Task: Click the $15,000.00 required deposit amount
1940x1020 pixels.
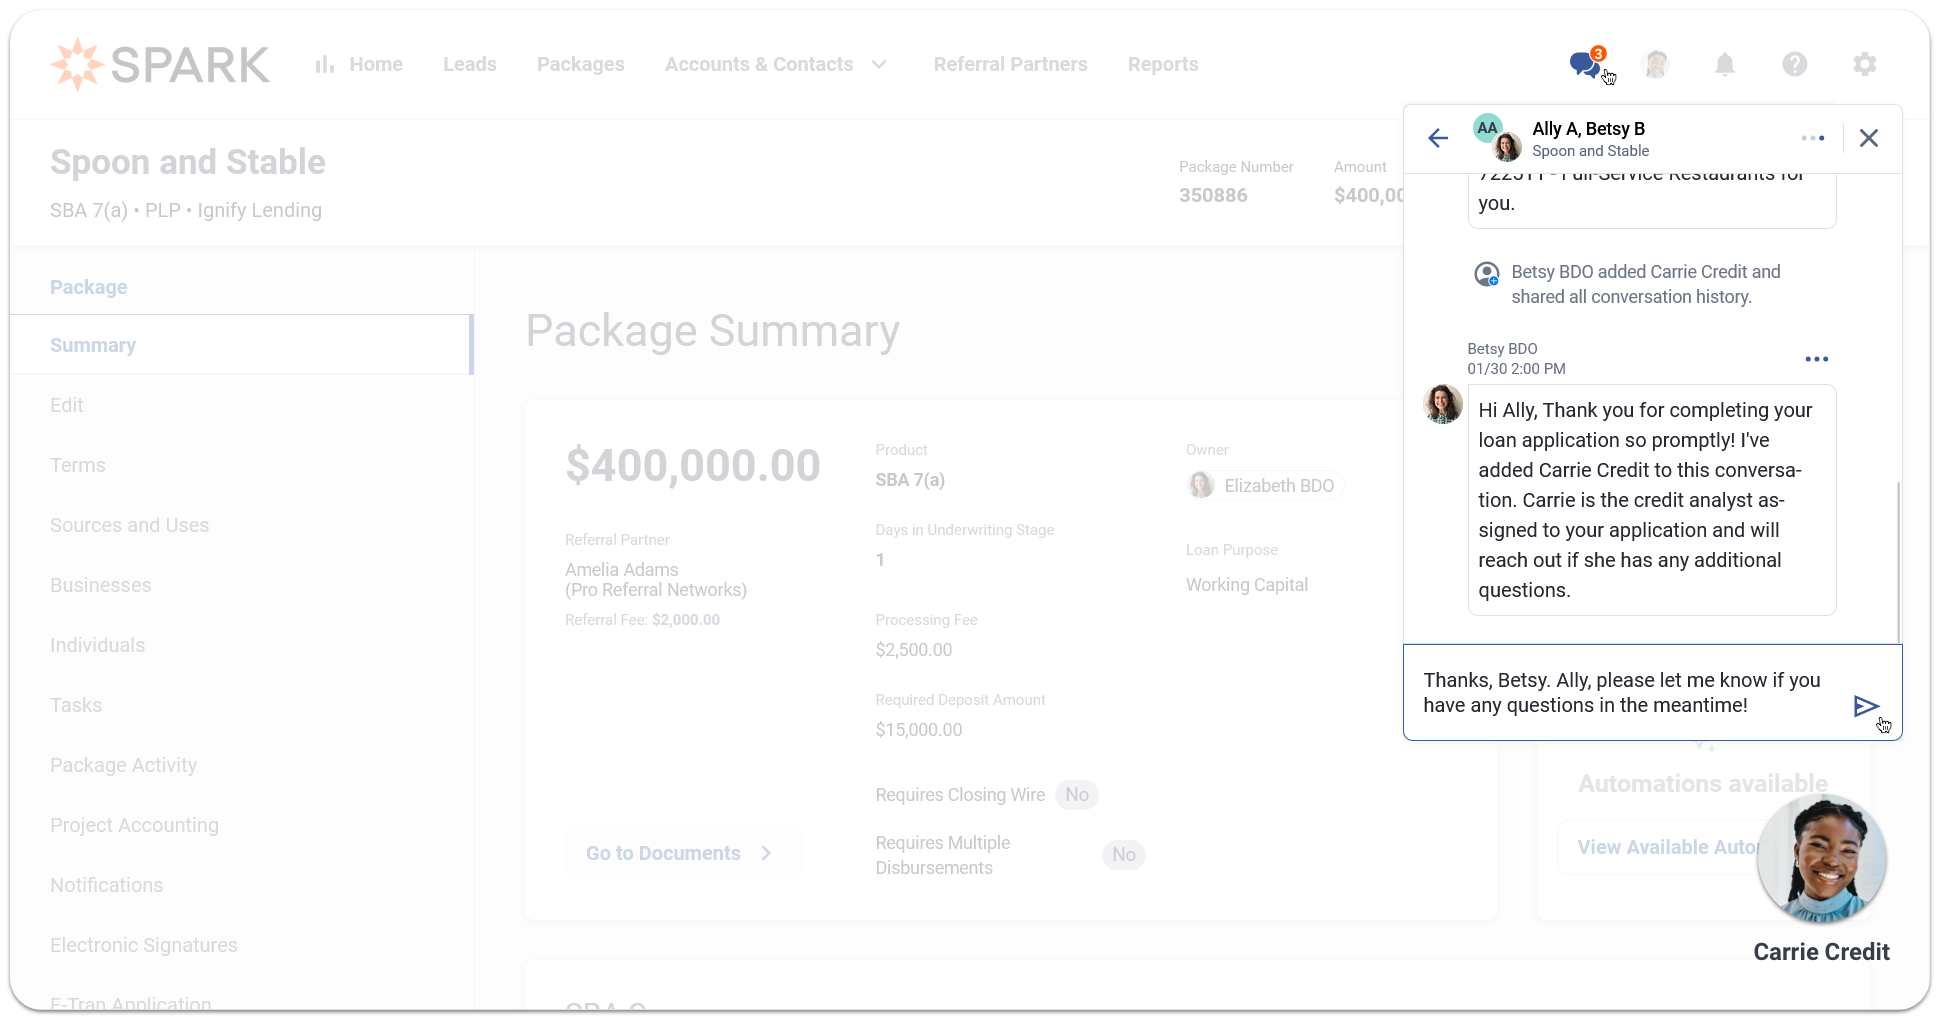Action: point(919,730)
